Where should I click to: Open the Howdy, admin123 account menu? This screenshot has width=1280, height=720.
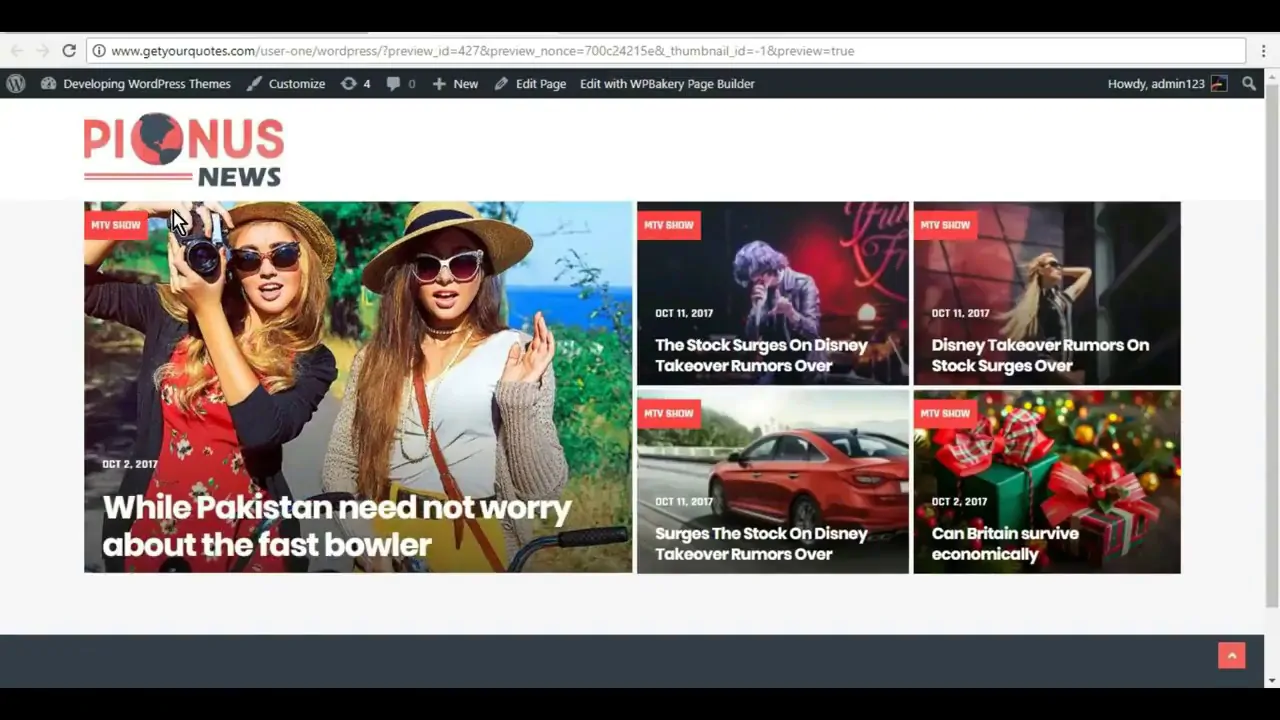point(1167,84)
